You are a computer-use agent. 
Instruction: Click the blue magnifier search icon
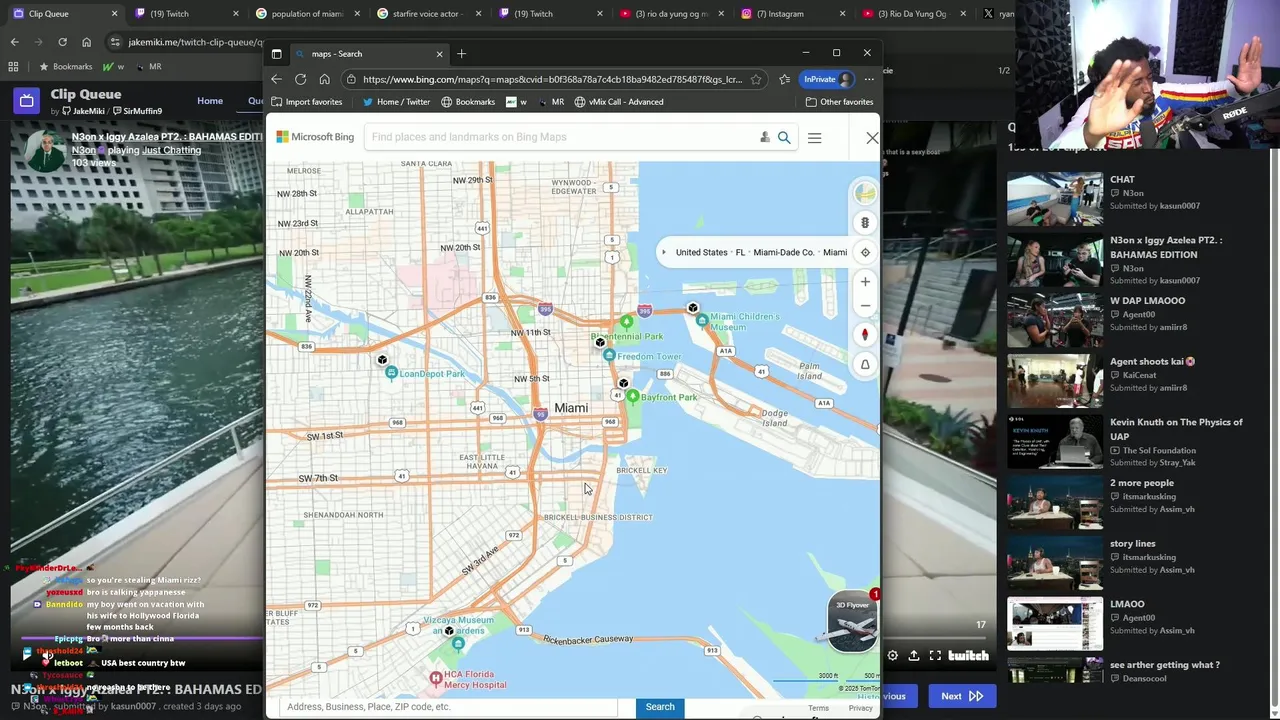(x=784, y=137)
